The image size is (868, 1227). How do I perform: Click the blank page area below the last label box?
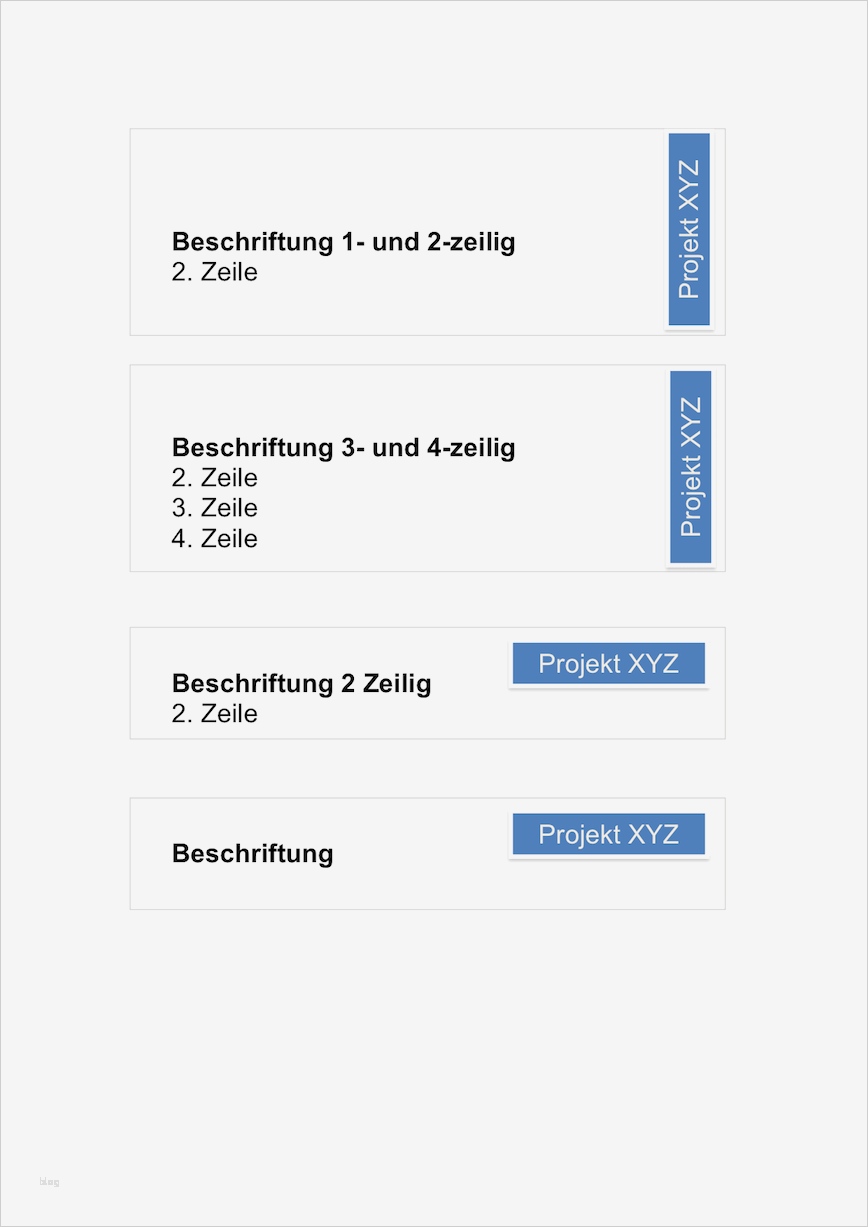[430, 1040]
